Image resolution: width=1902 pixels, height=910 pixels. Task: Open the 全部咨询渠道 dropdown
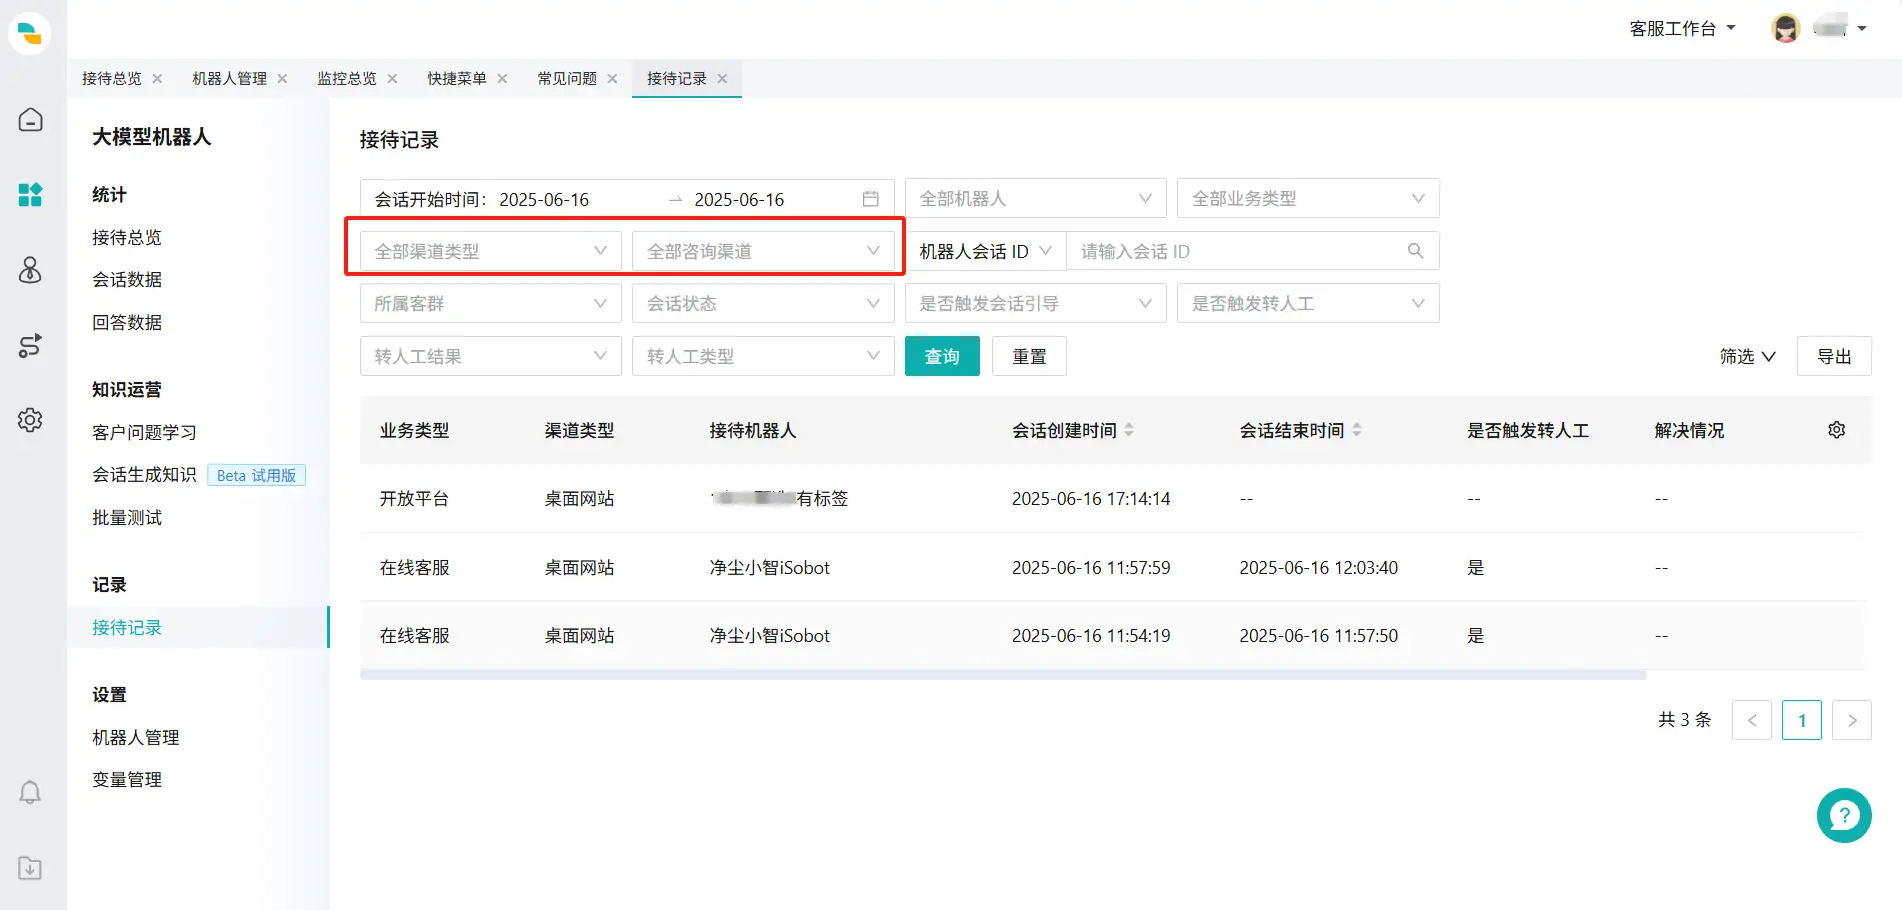(x=763, y=251)
